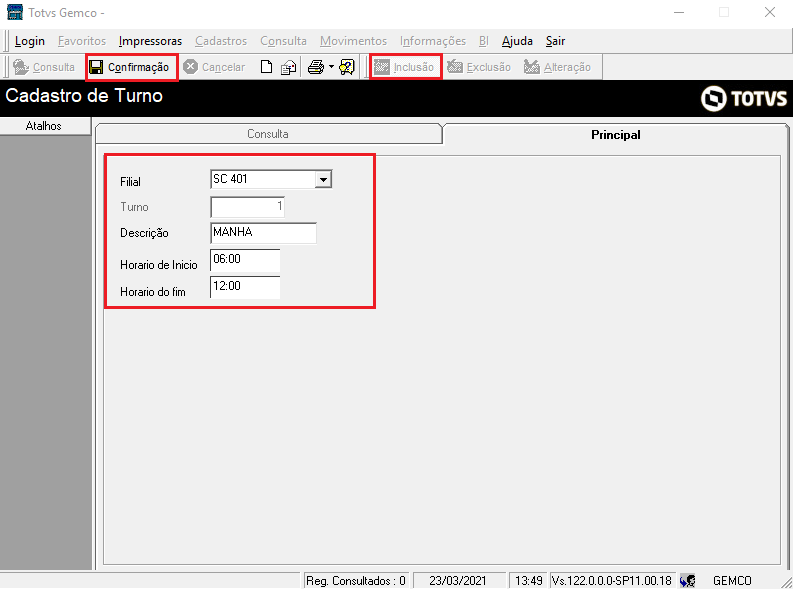Open the Cadastros menu

pyautogui.click(x=221, y=41)
